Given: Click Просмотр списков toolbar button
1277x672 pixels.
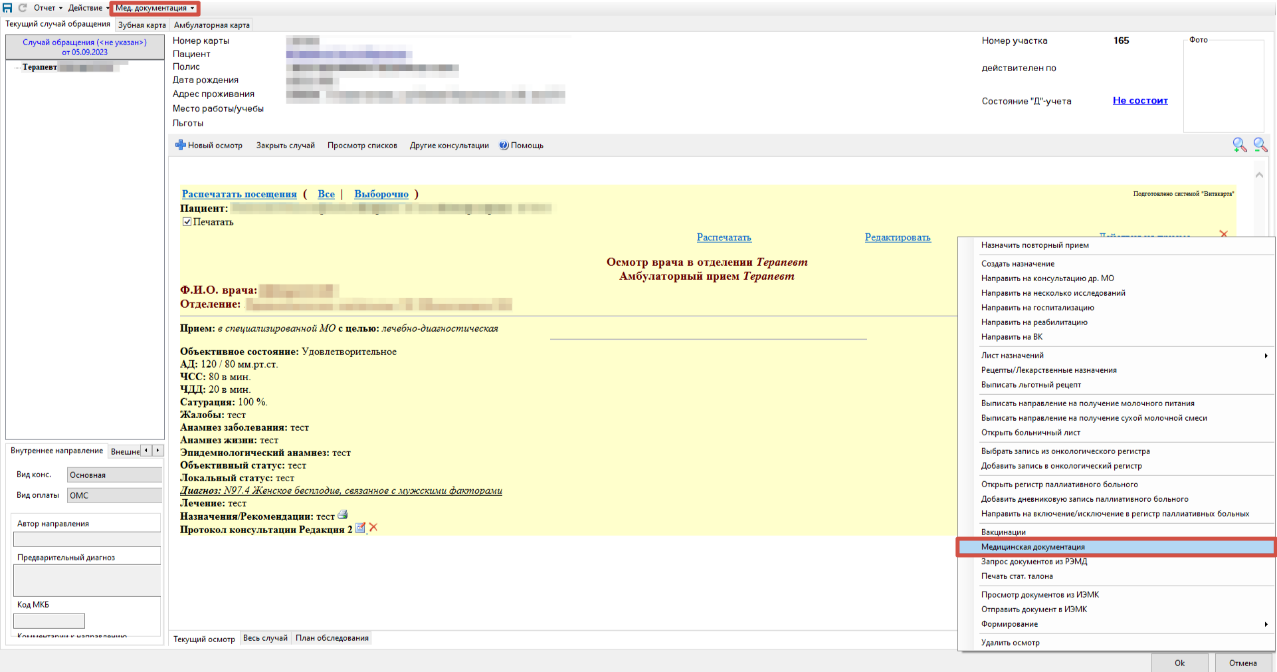Looking at the screenshot, I should (x=362, y=145).
